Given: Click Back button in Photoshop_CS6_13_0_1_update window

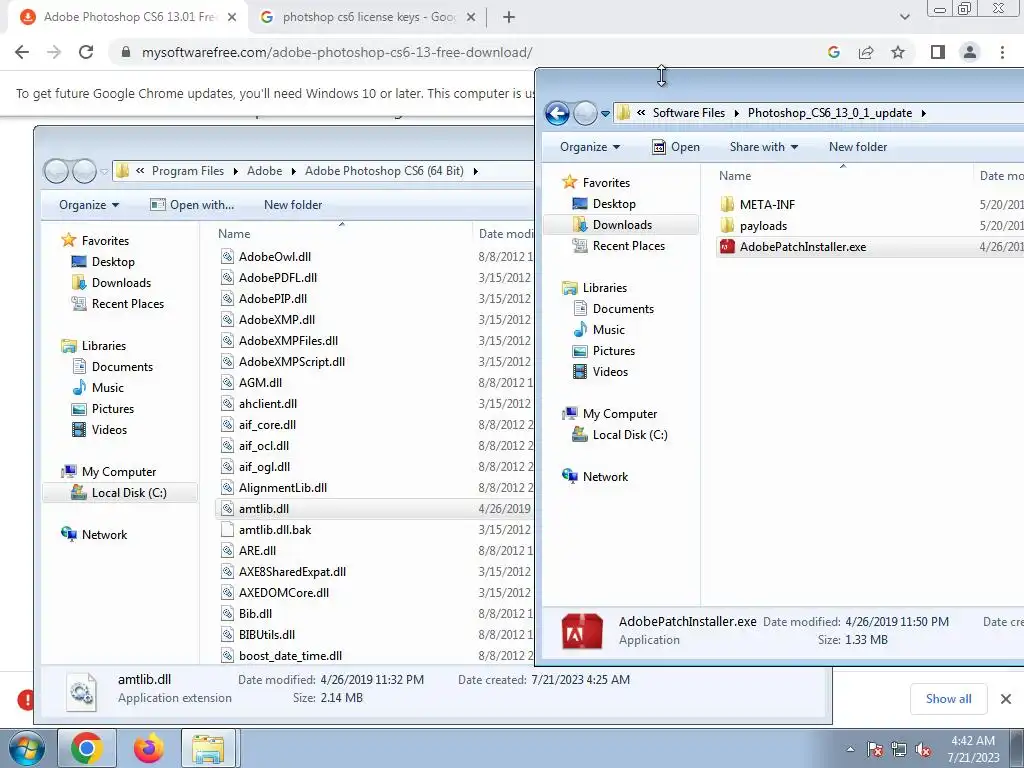Looking at the screenshot, I should coord(557,113).
